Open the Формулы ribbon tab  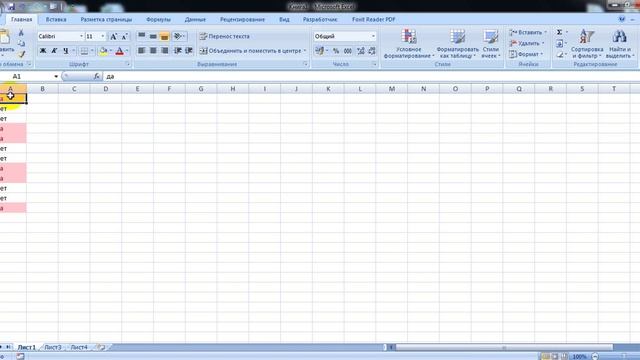point(158,19)
